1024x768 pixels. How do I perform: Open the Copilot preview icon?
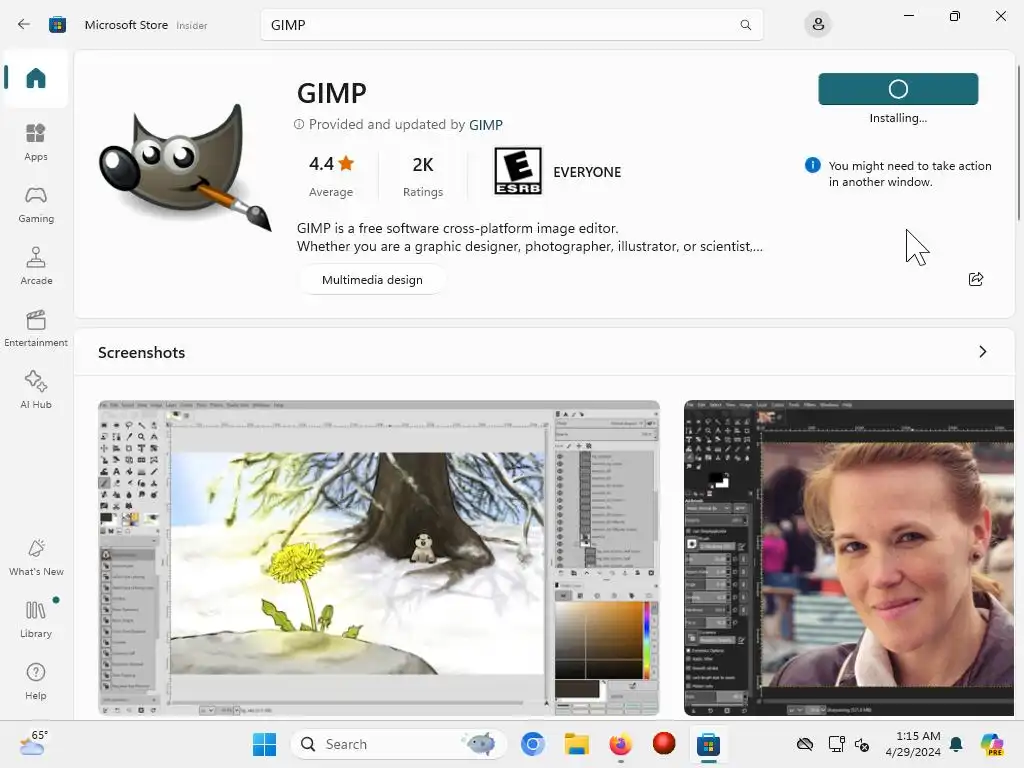(x=992, y=744)
